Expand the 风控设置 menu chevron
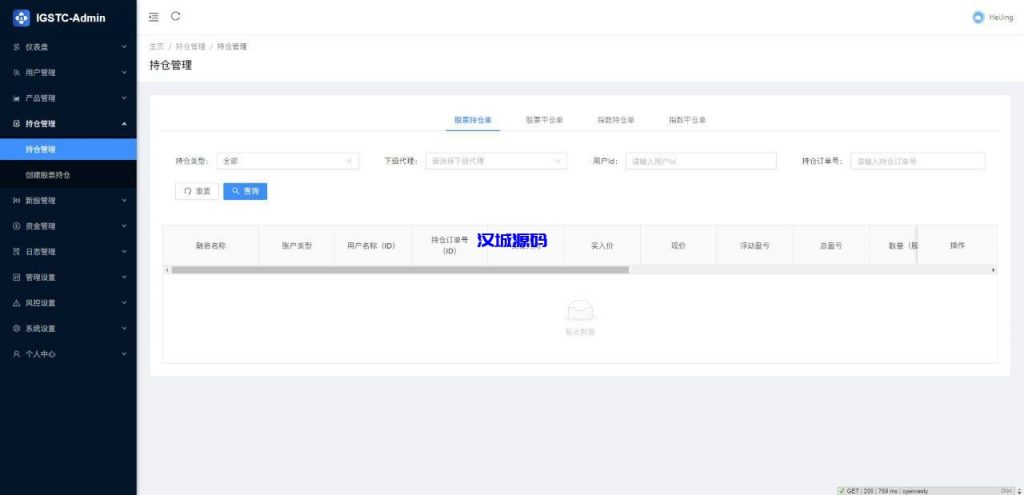Screen dimensions: 1024x495 pos(124,303)
